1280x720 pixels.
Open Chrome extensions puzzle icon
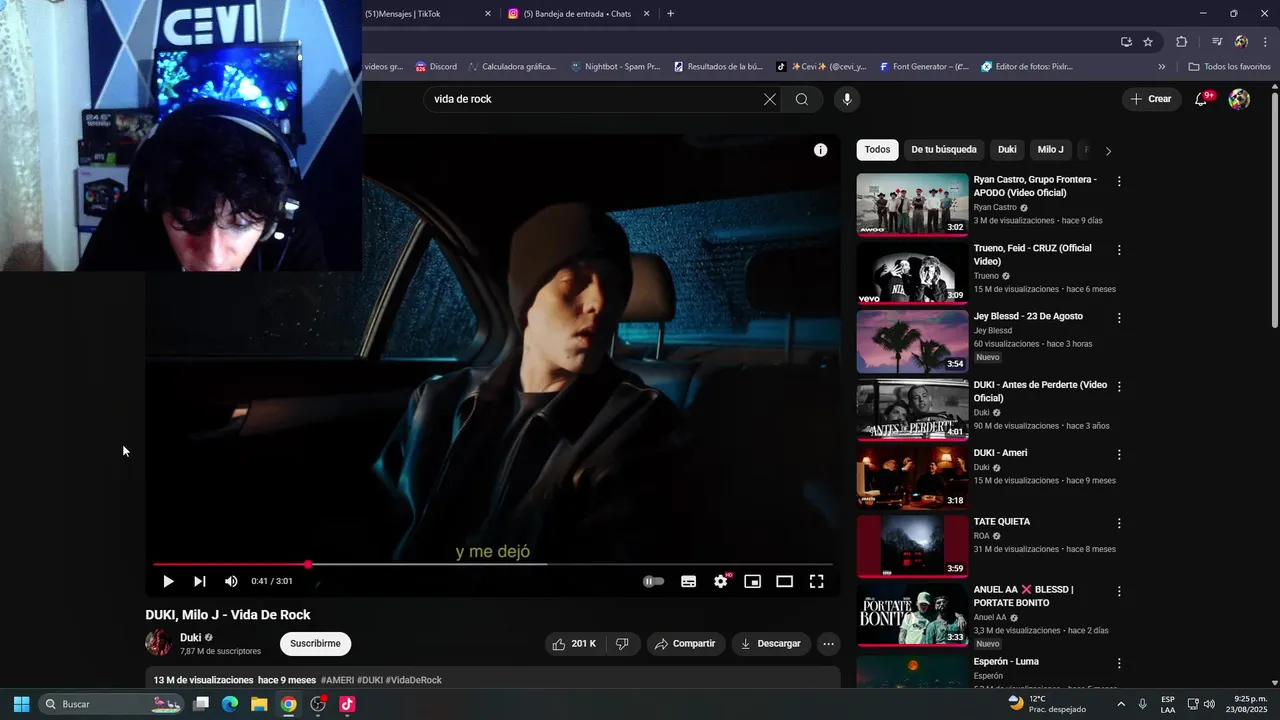click(1182, 42)
